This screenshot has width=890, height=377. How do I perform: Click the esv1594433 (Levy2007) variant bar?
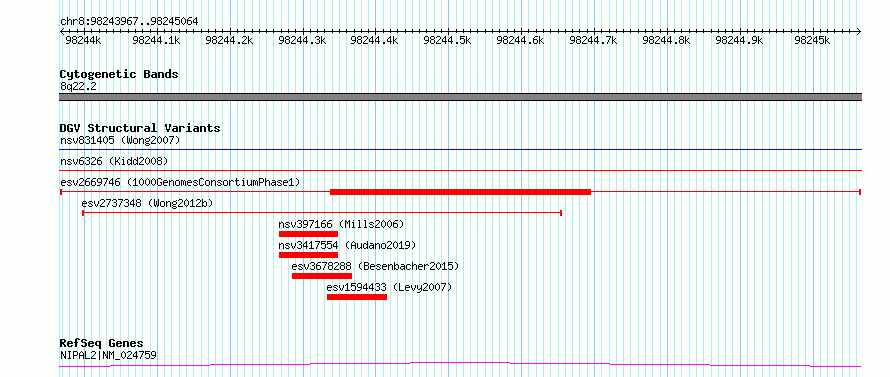point(357,297)
